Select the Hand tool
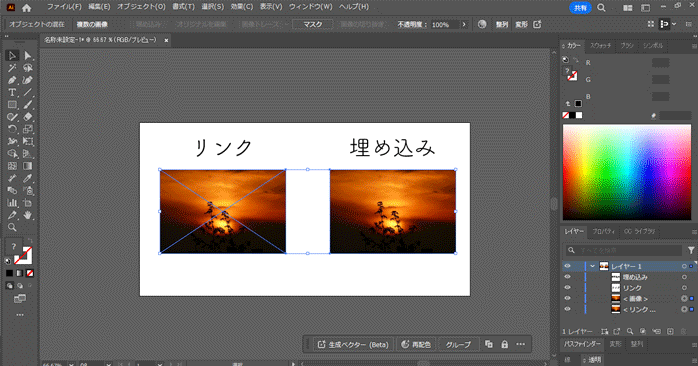Viewport: 698px width, 366px height. [x=28, y=215]
